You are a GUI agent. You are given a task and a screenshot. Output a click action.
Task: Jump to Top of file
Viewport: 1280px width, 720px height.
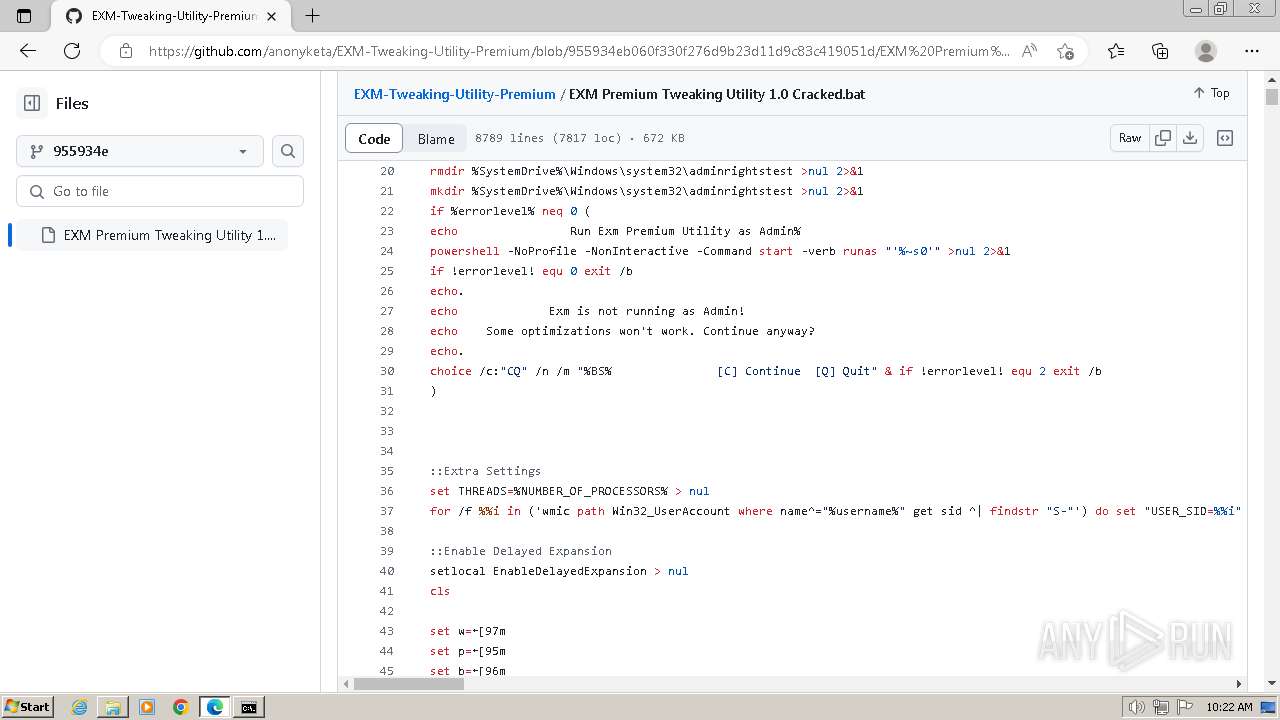(x=1211, y=93)
